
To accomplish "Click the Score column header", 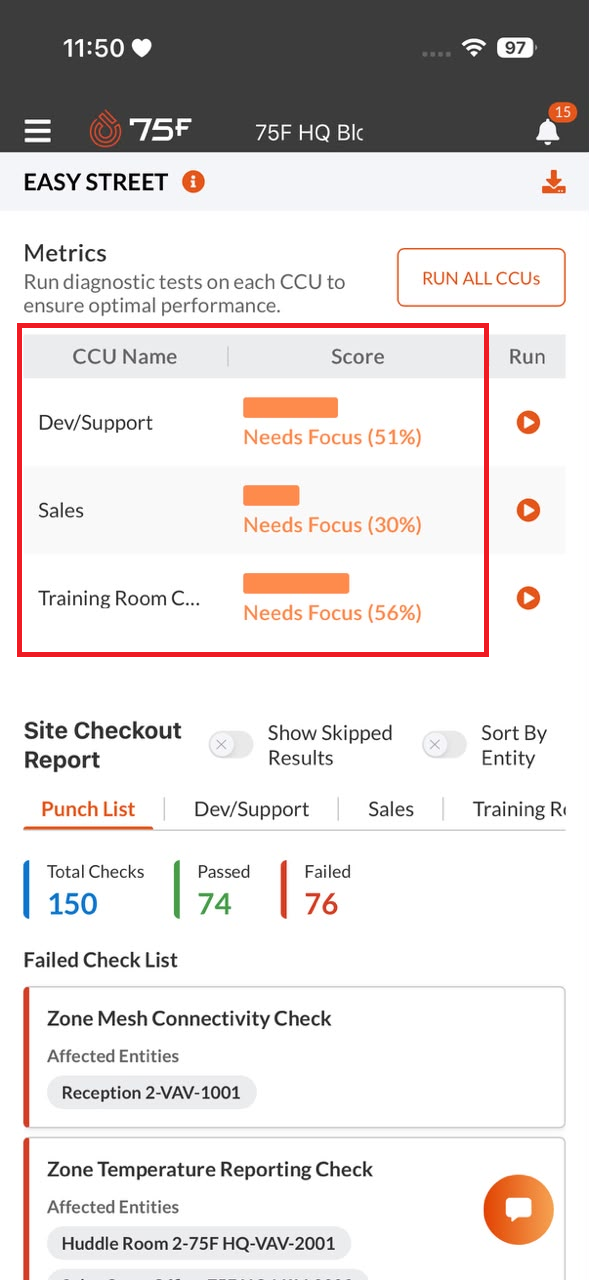I will (357, 357).
